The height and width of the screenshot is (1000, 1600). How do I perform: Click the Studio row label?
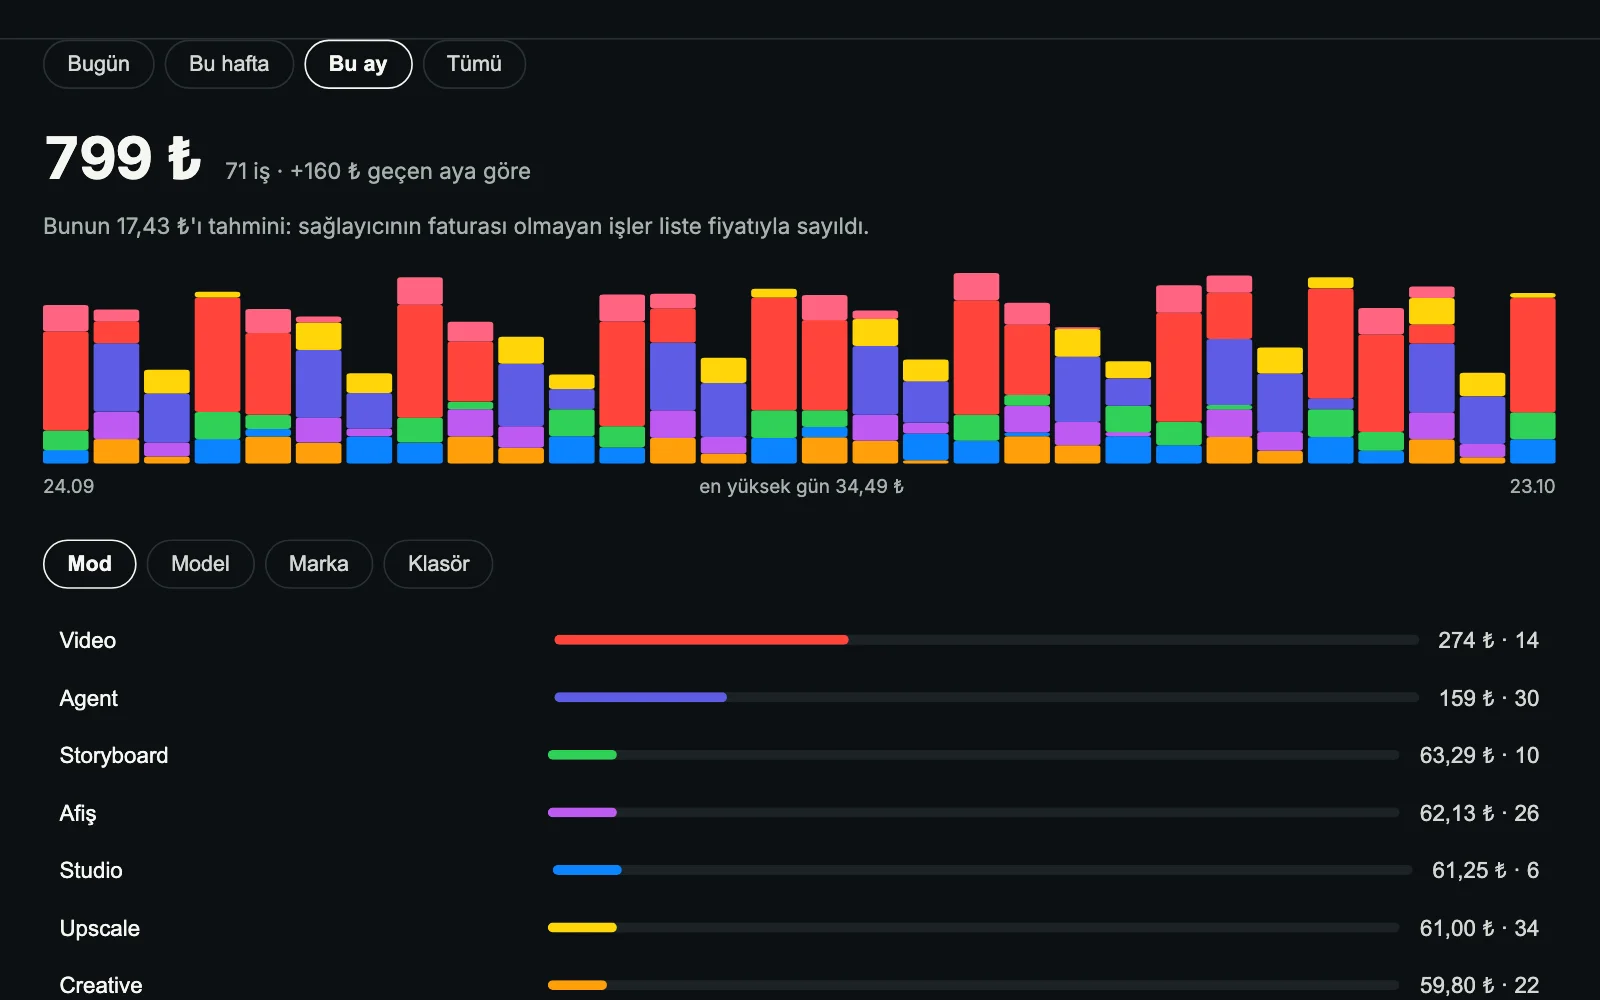point(91,870)
